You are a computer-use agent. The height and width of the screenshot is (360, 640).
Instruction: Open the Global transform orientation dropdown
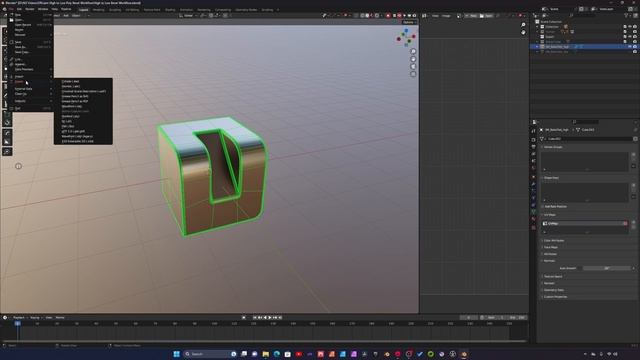pyautogui.click(x=188, y=16)
